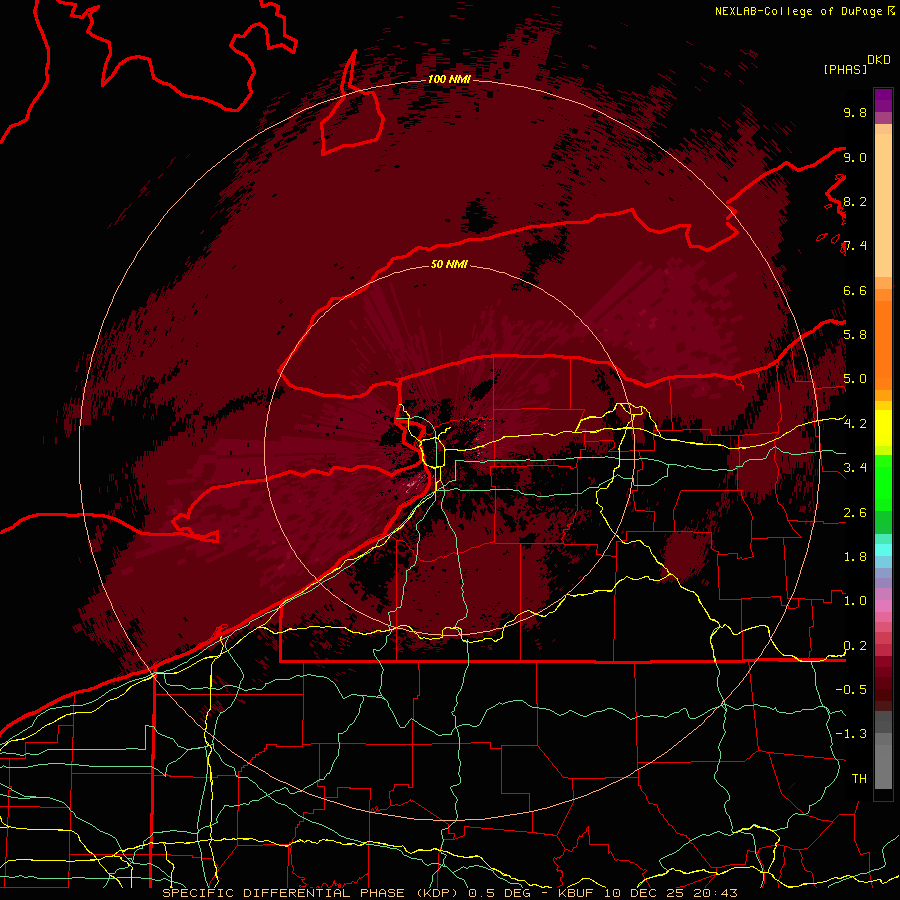Click the 6.6 scale value

(855, 290)
